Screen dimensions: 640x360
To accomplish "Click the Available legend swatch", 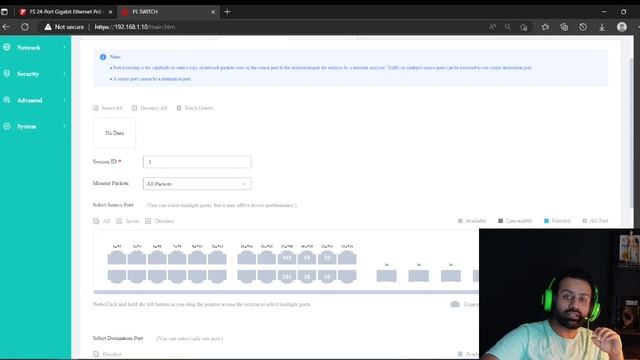I will click(460, 221).
